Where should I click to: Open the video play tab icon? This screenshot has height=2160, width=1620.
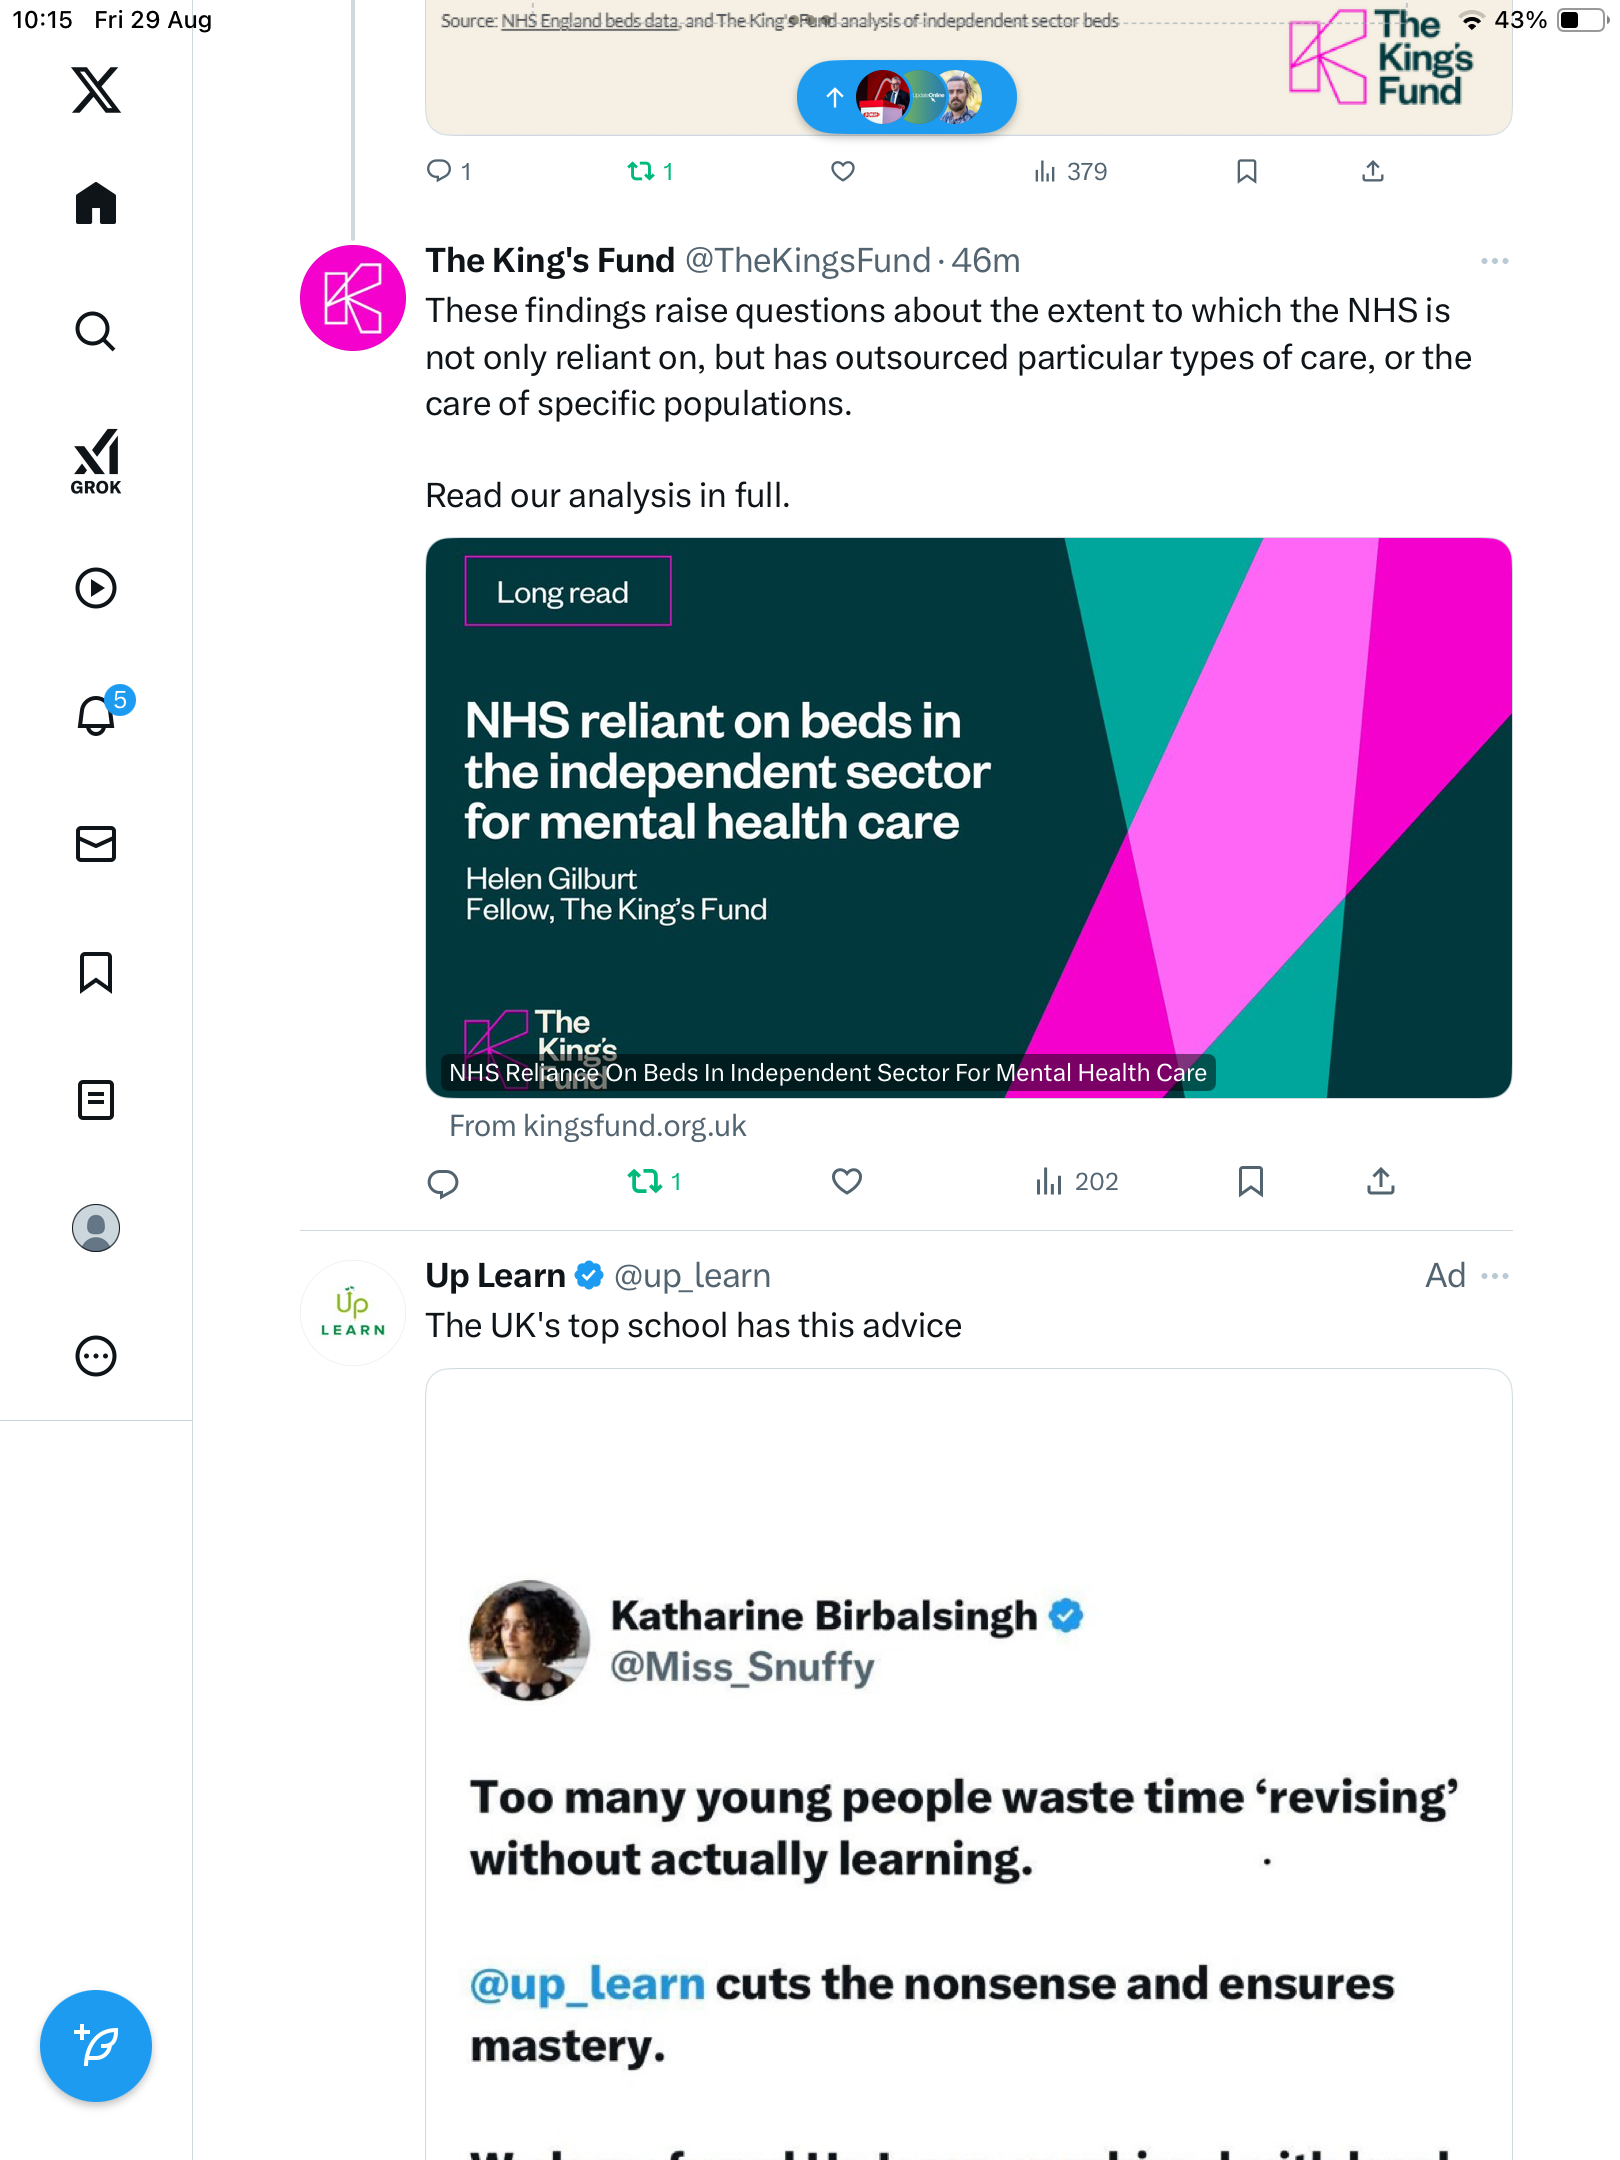[x=96, y=588]
